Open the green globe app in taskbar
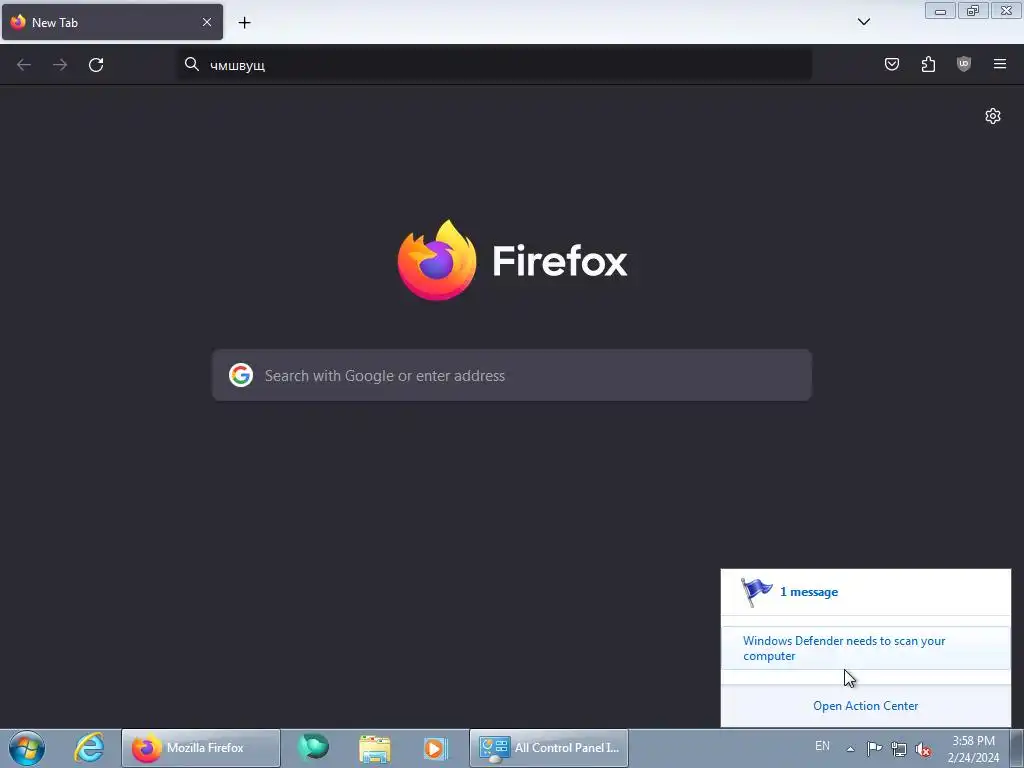Screen dimensions: 1024x768 click(313, 748)
